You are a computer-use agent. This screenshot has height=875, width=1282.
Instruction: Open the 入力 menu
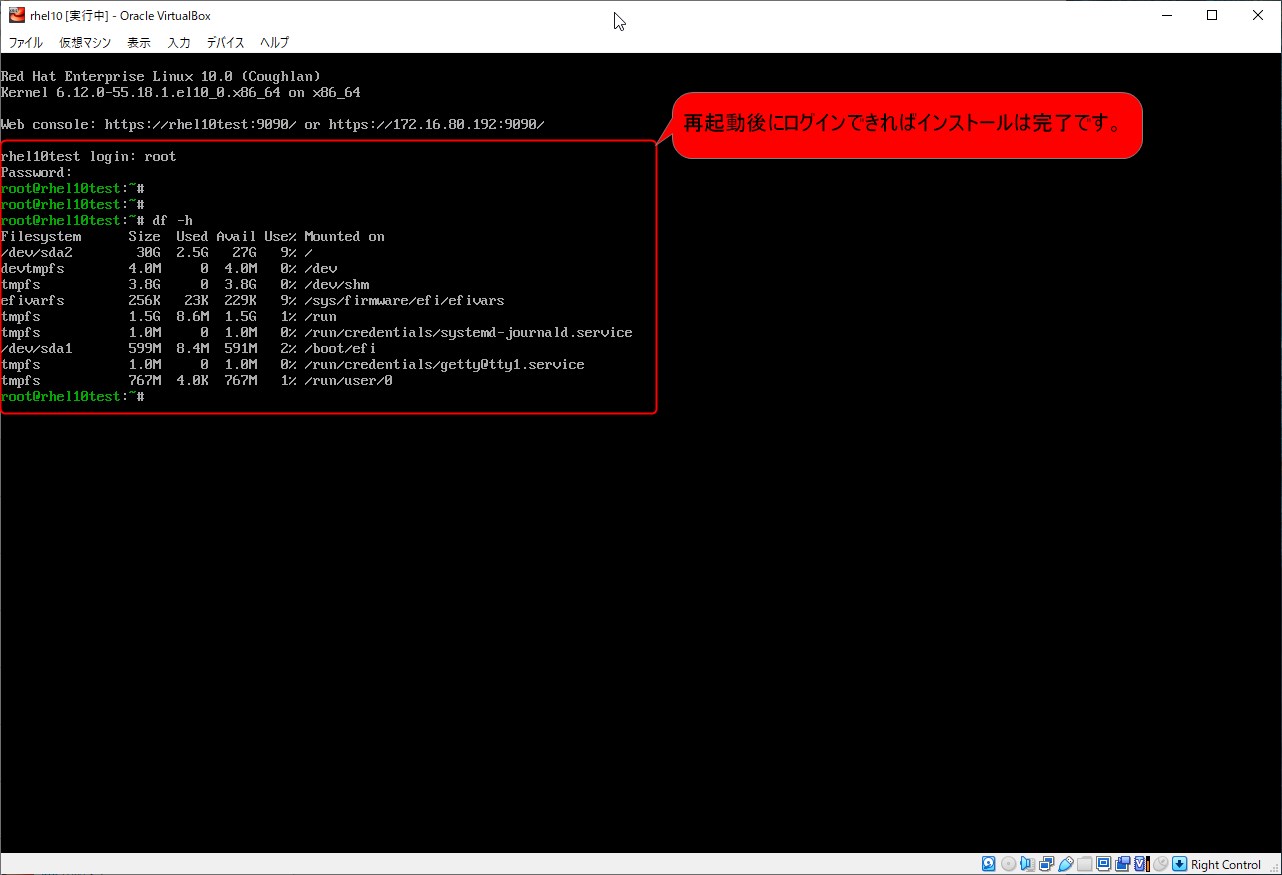click(x=179, y=42)
